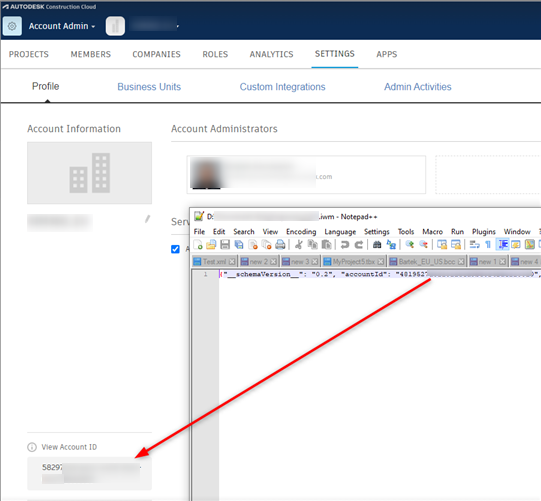Open the Encoding menu in Notepad++
Screen dimensions: 541x501
301,232
